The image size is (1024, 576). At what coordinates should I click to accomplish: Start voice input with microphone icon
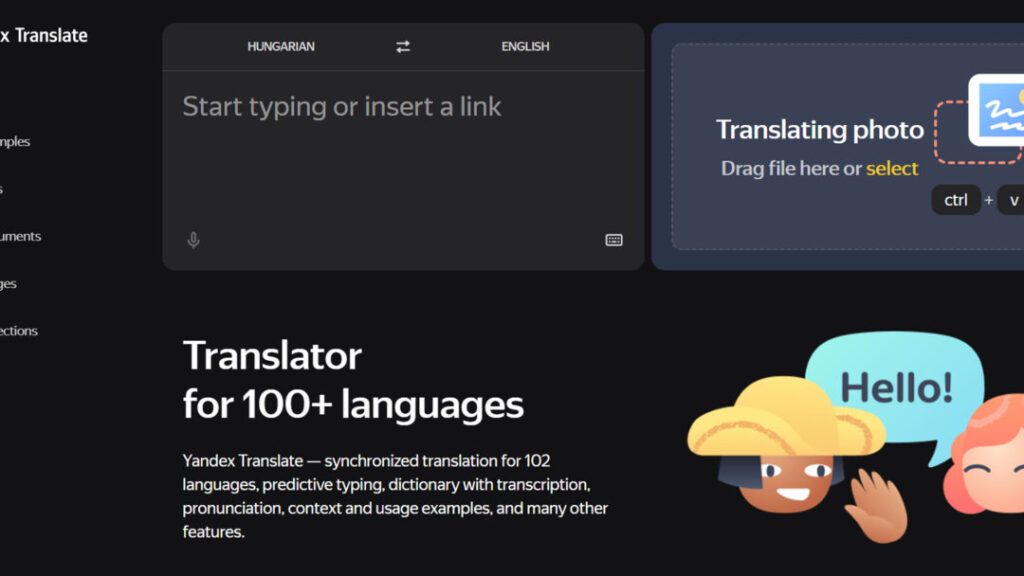click(193, 240)
